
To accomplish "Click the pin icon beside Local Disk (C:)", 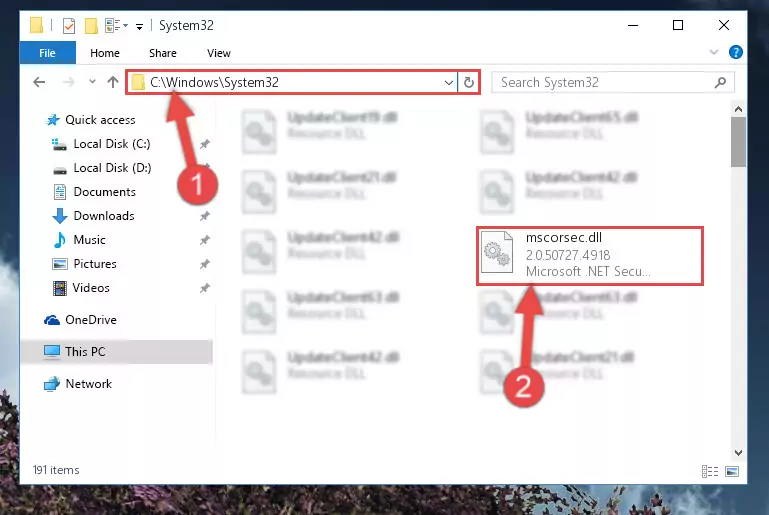I will pos(205,144).
